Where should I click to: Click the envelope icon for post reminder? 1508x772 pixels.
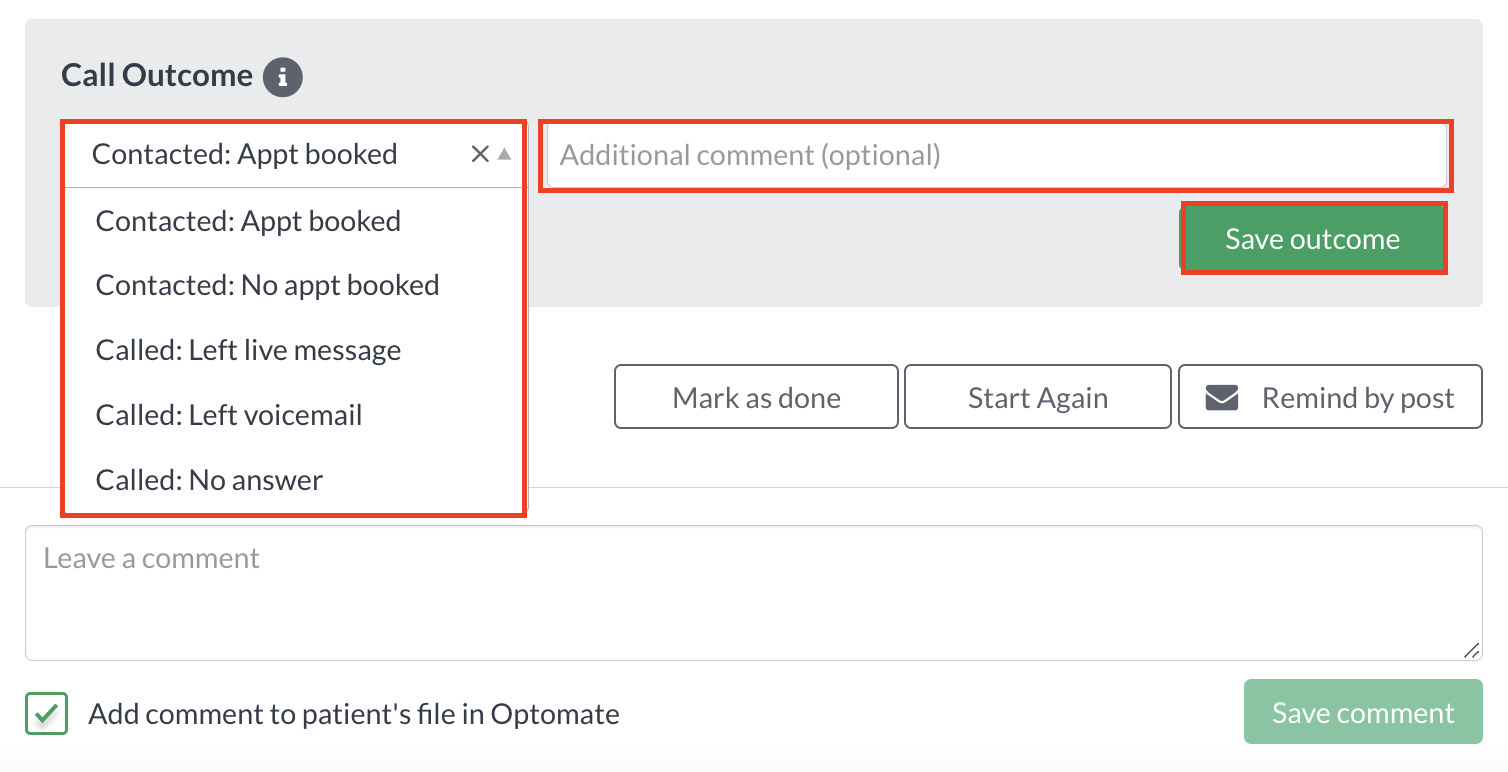click(x=1222, y=398)
